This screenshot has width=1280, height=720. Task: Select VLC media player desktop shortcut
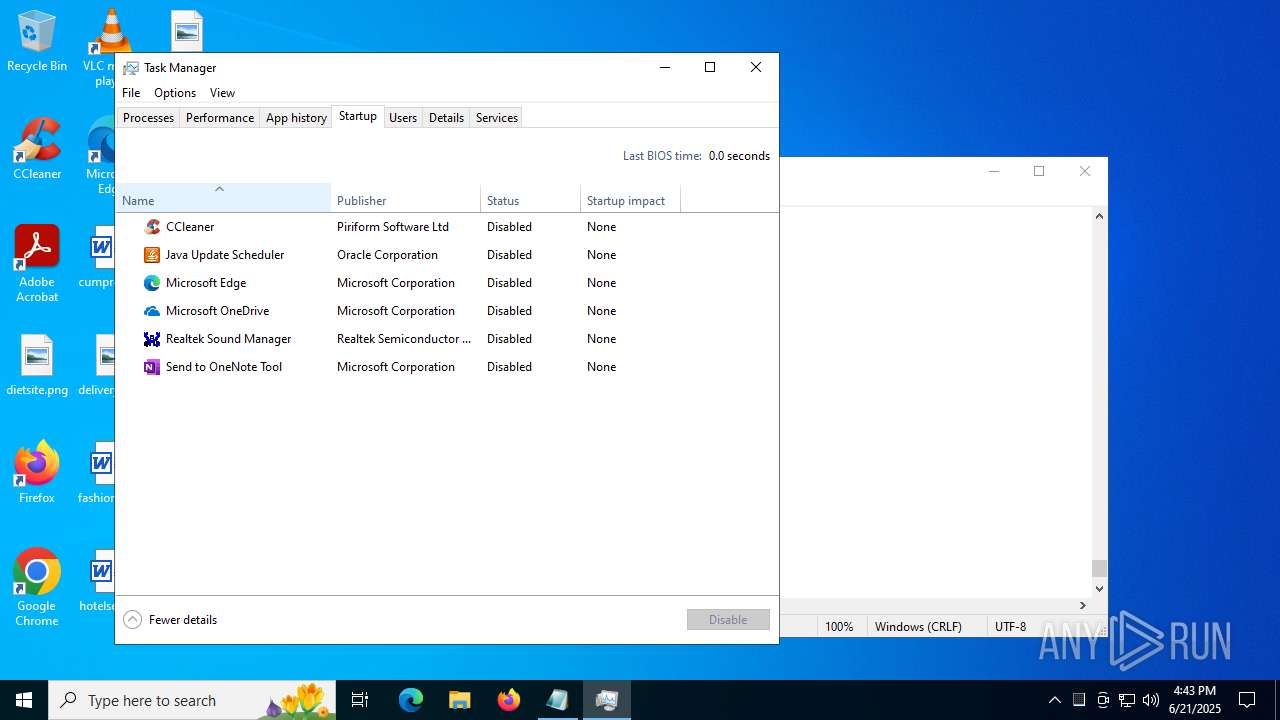point(105,47)
